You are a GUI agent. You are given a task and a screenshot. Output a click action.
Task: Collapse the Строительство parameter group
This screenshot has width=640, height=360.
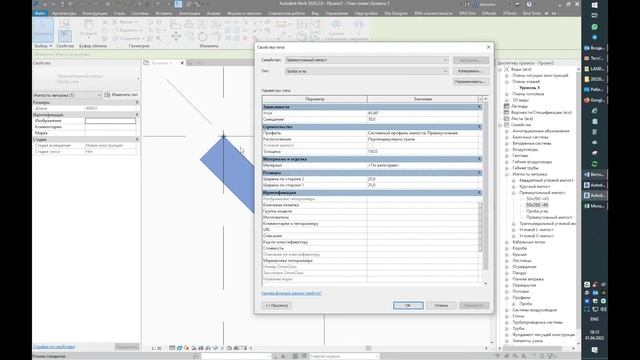click(479, 127)
